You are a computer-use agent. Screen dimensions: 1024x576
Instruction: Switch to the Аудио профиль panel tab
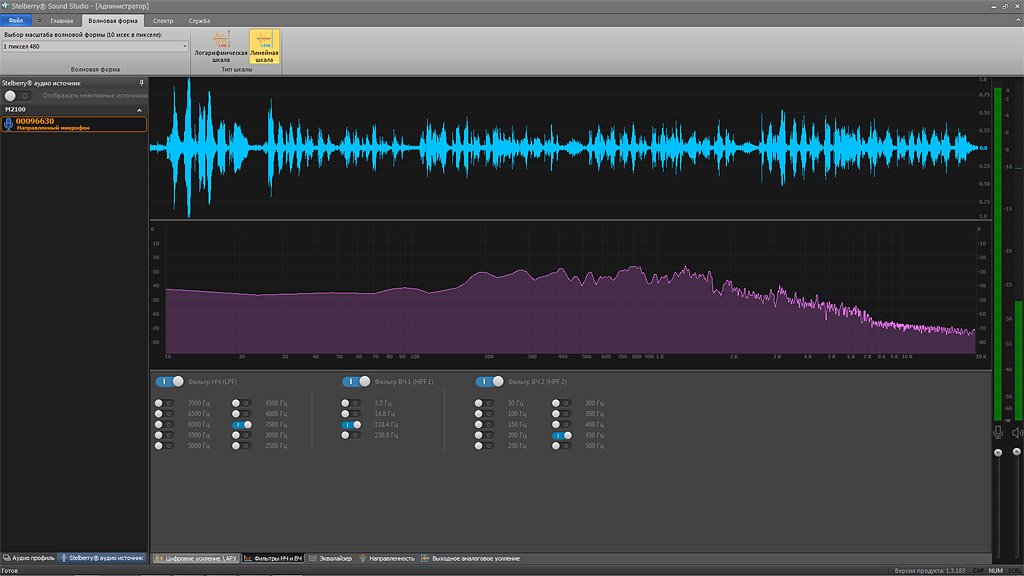29,557
